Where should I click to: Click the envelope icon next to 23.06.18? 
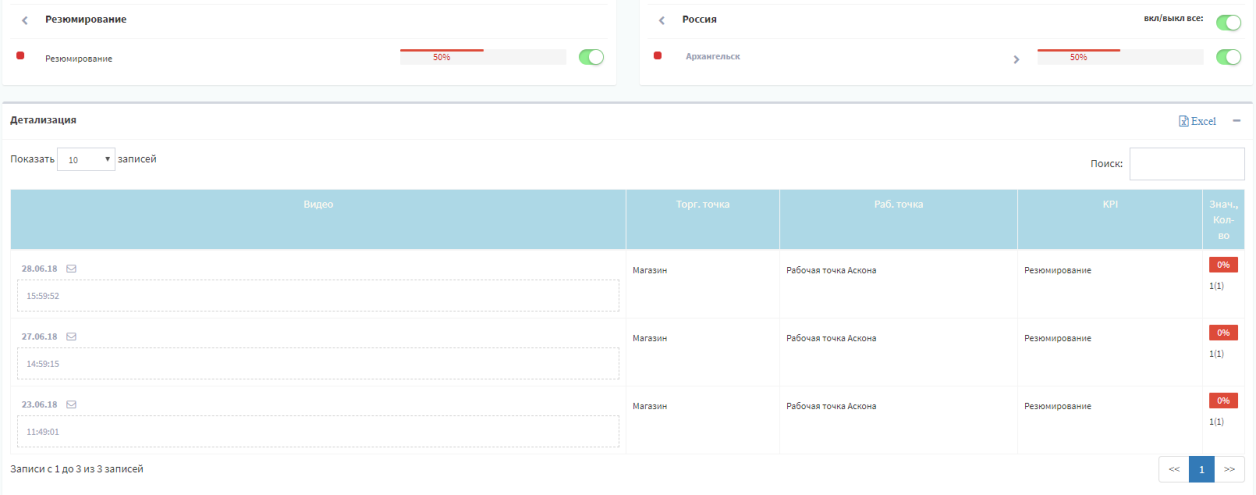click(x=71, y=405)
